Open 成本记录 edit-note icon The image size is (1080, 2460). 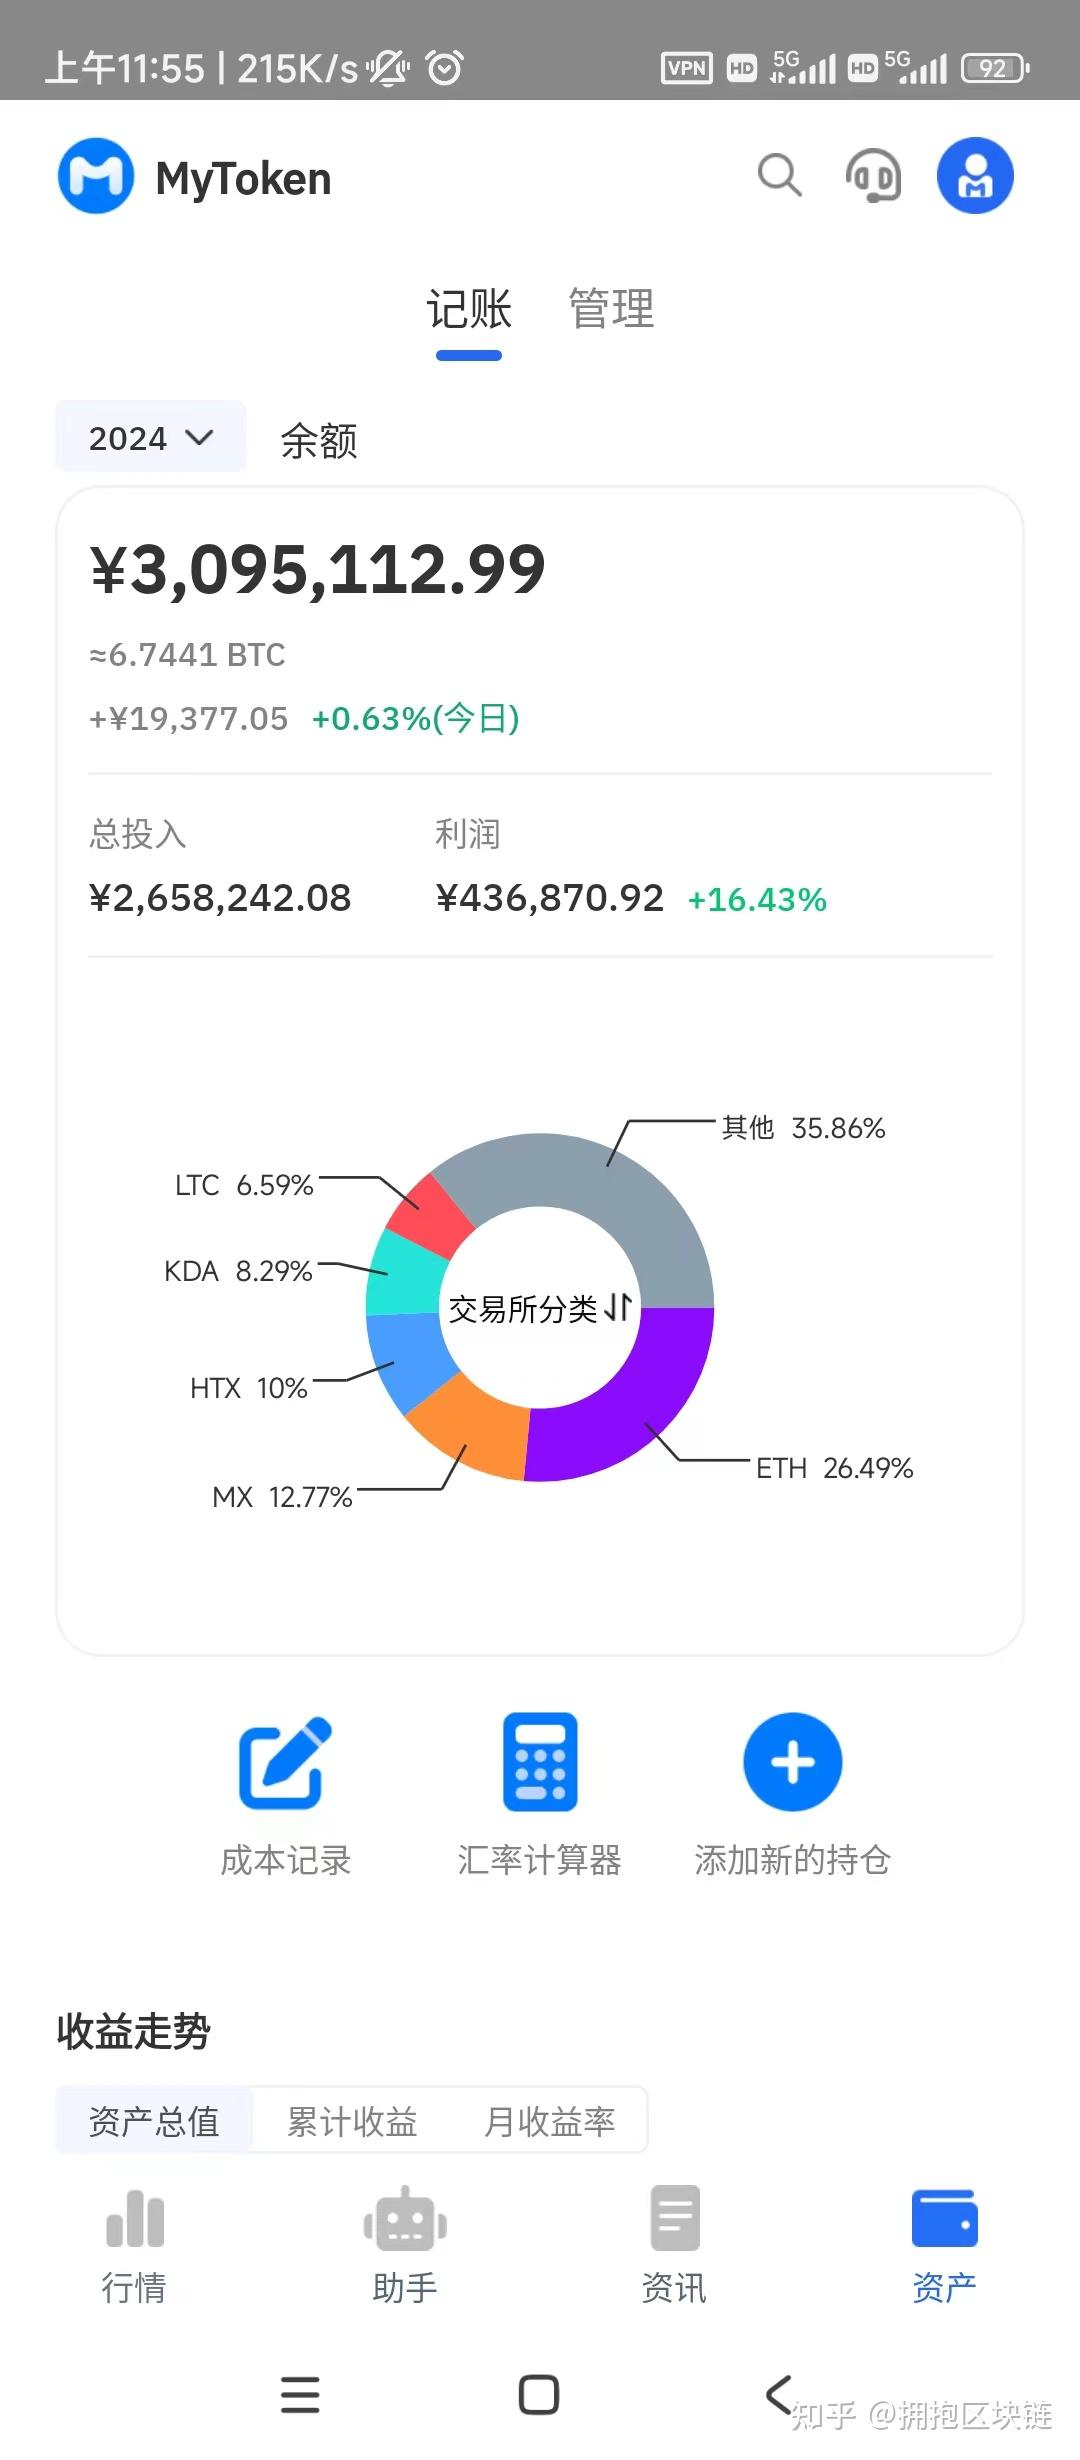click(285, 1762)
